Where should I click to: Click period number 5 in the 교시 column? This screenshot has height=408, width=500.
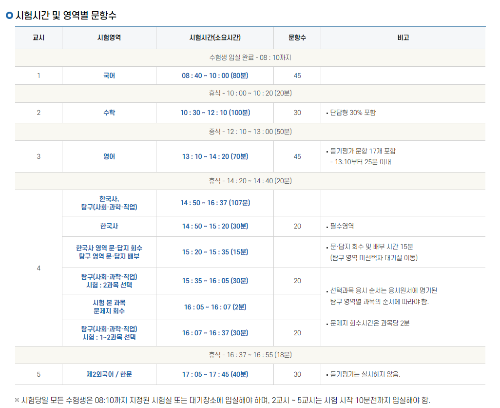[x=39, y=374]
